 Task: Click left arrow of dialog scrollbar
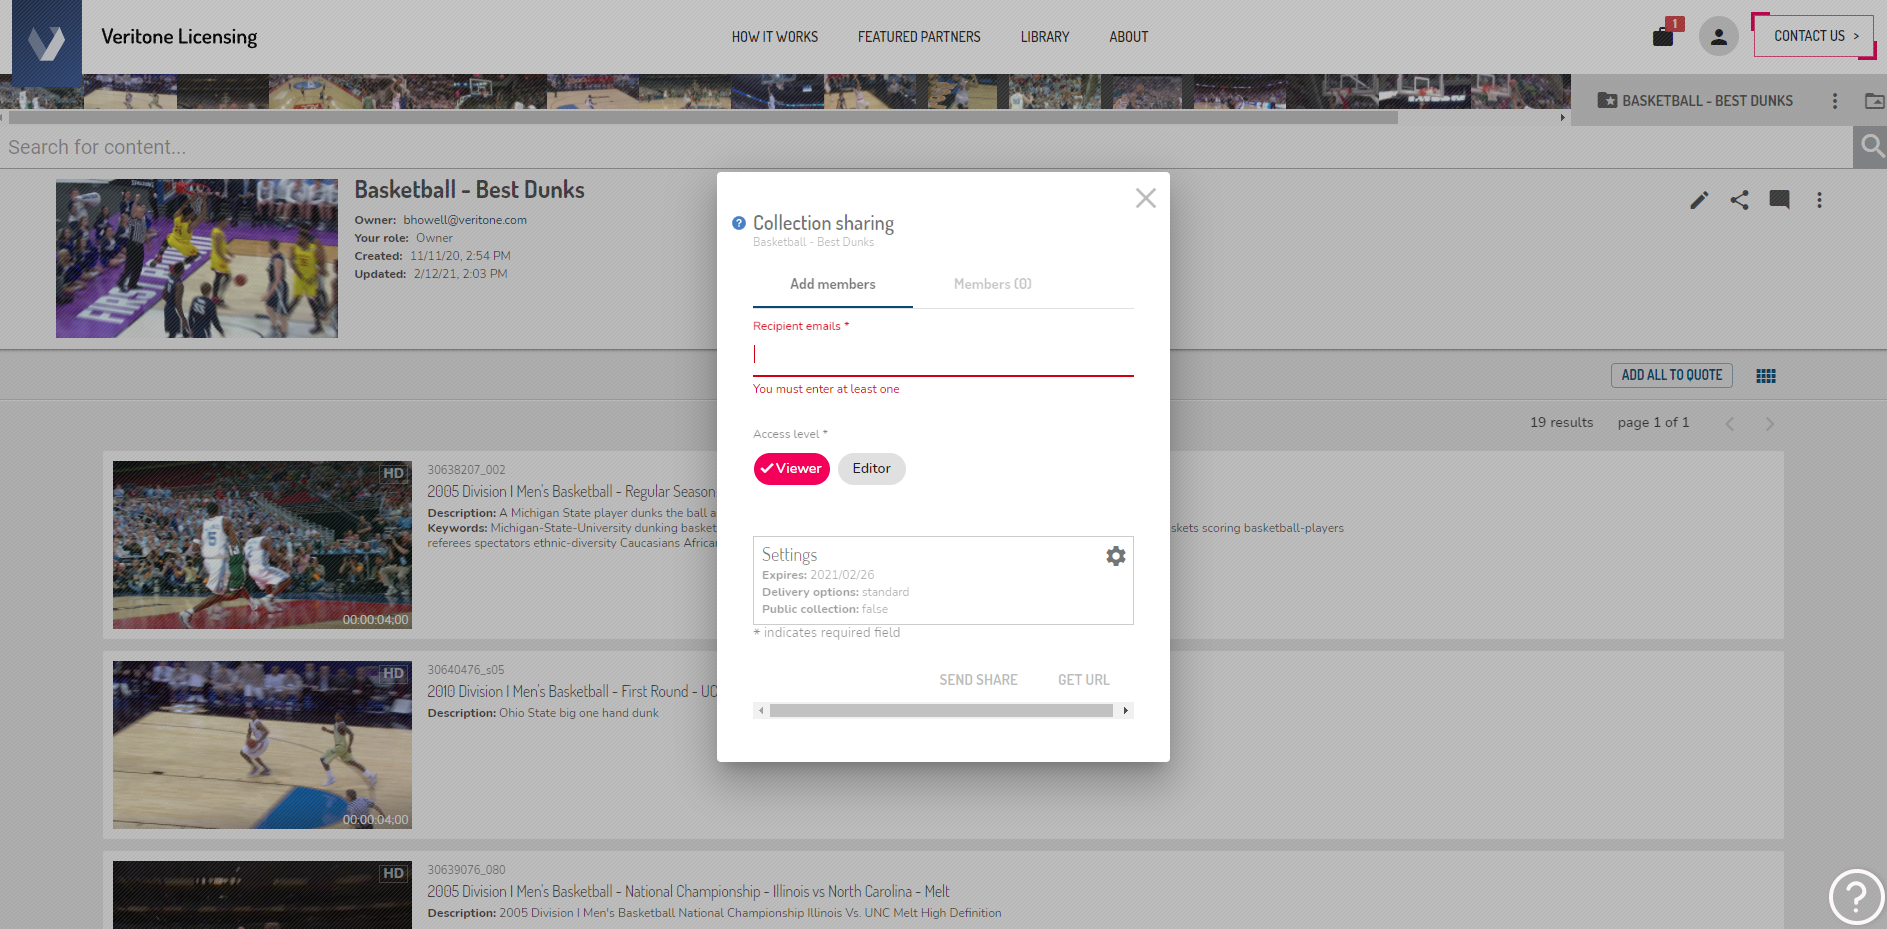[761, 711]
